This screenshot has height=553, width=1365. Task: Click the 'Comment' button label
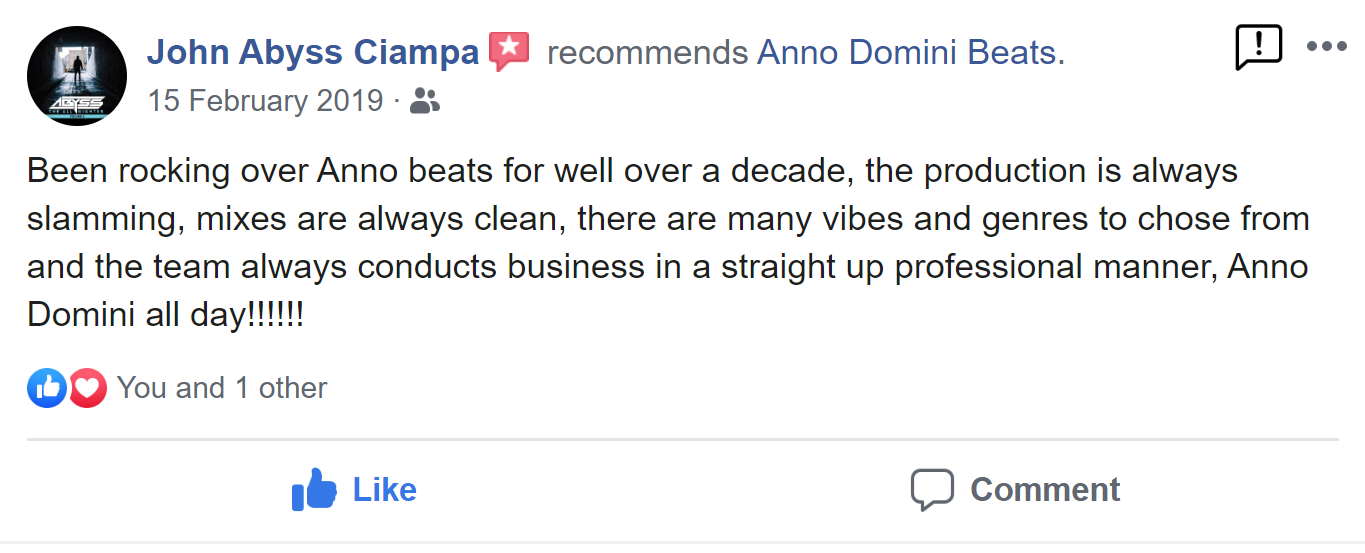pos(1044,490)
